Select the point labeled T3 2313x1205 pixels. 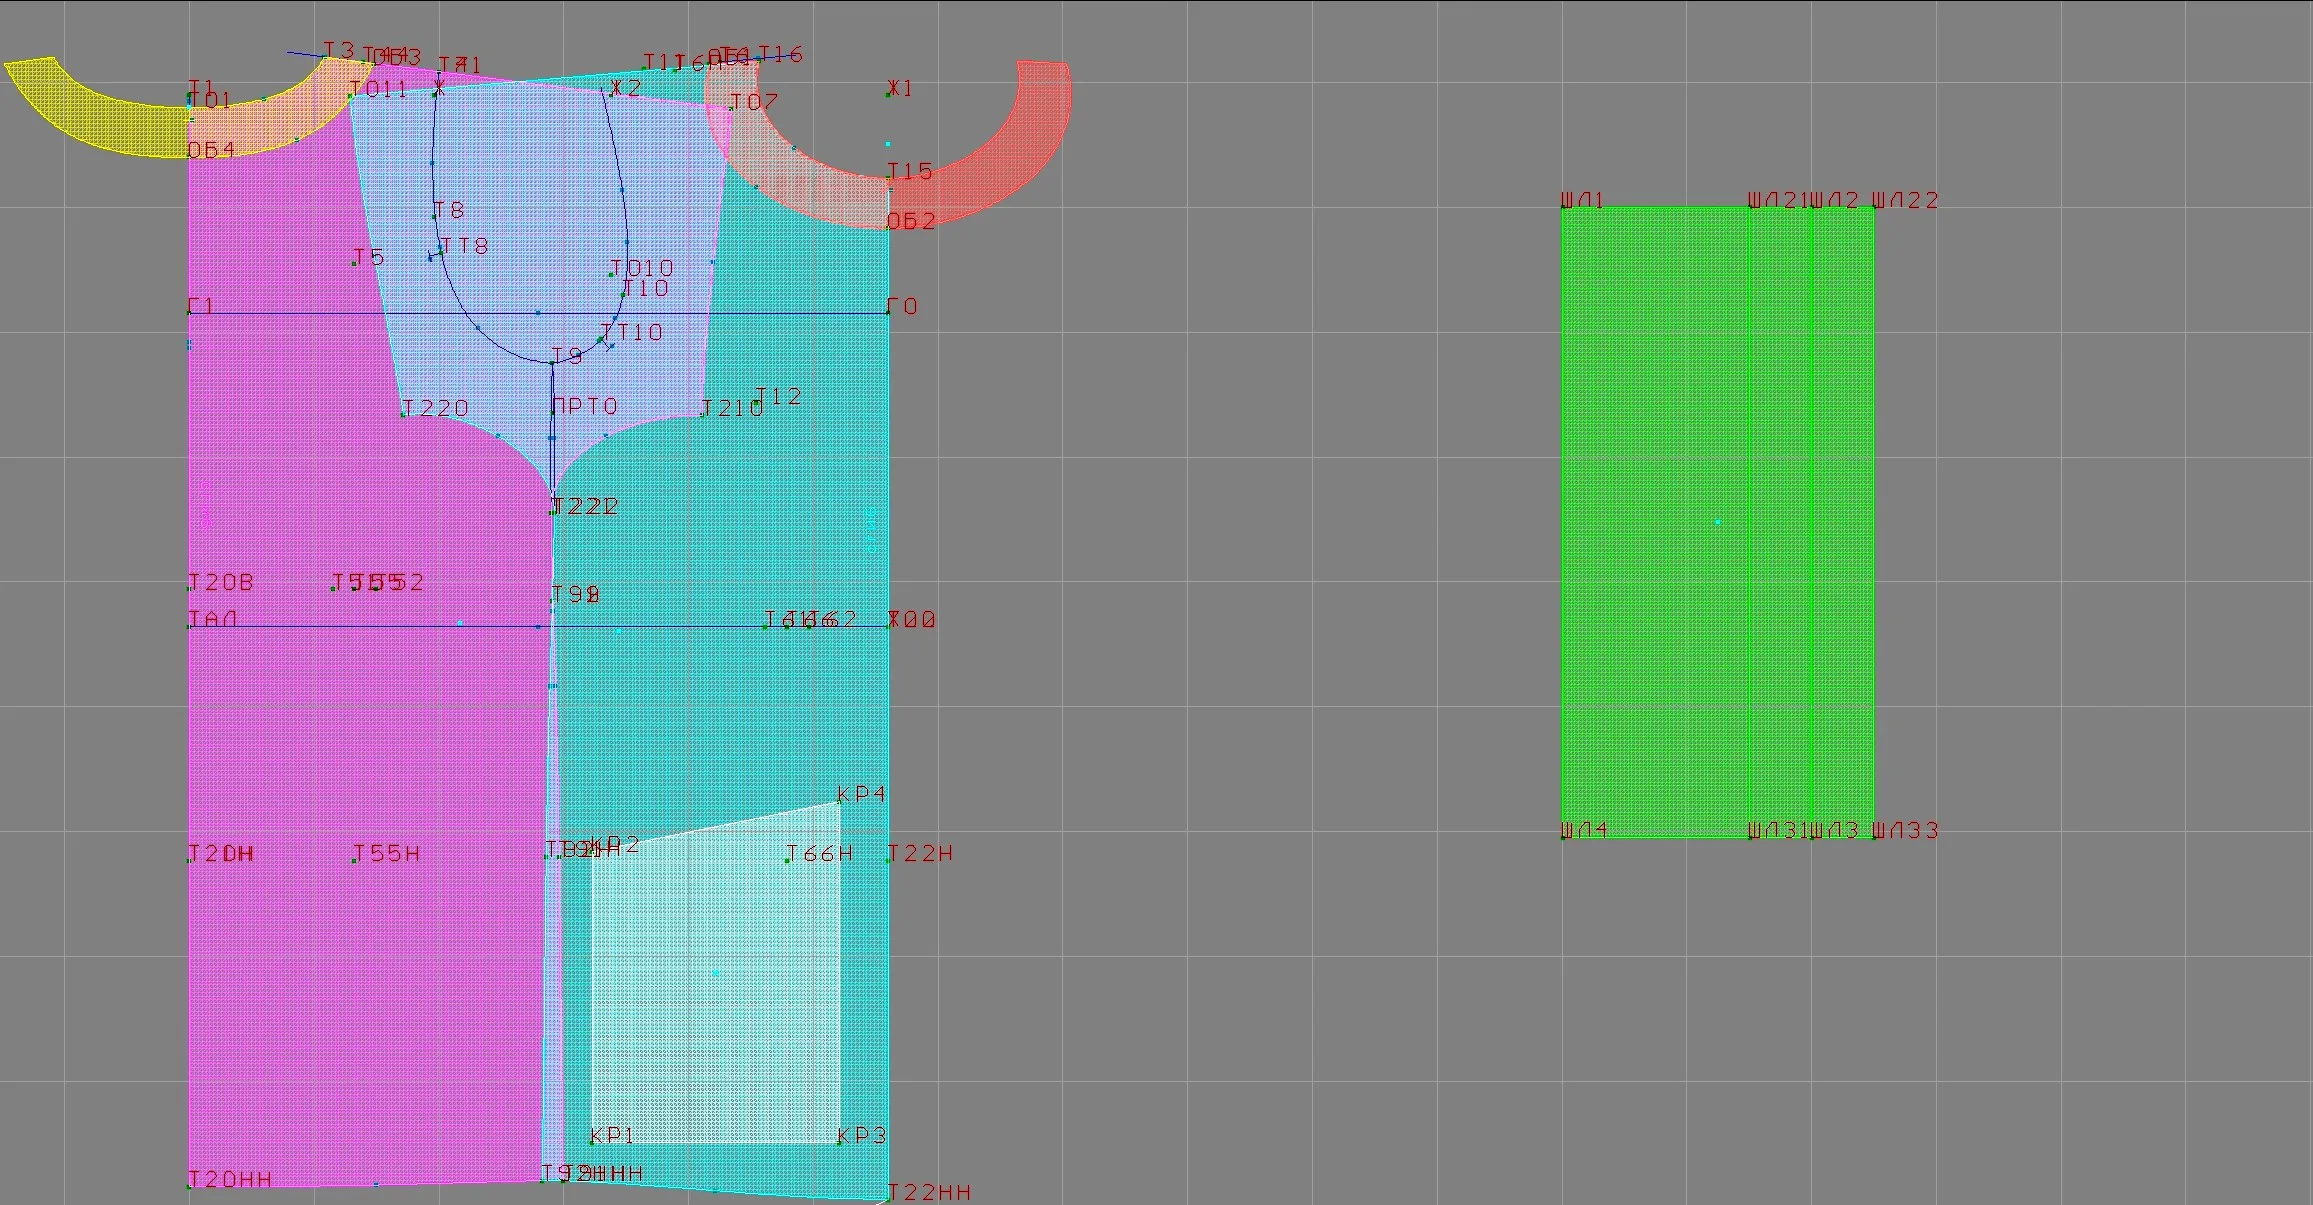339,51
